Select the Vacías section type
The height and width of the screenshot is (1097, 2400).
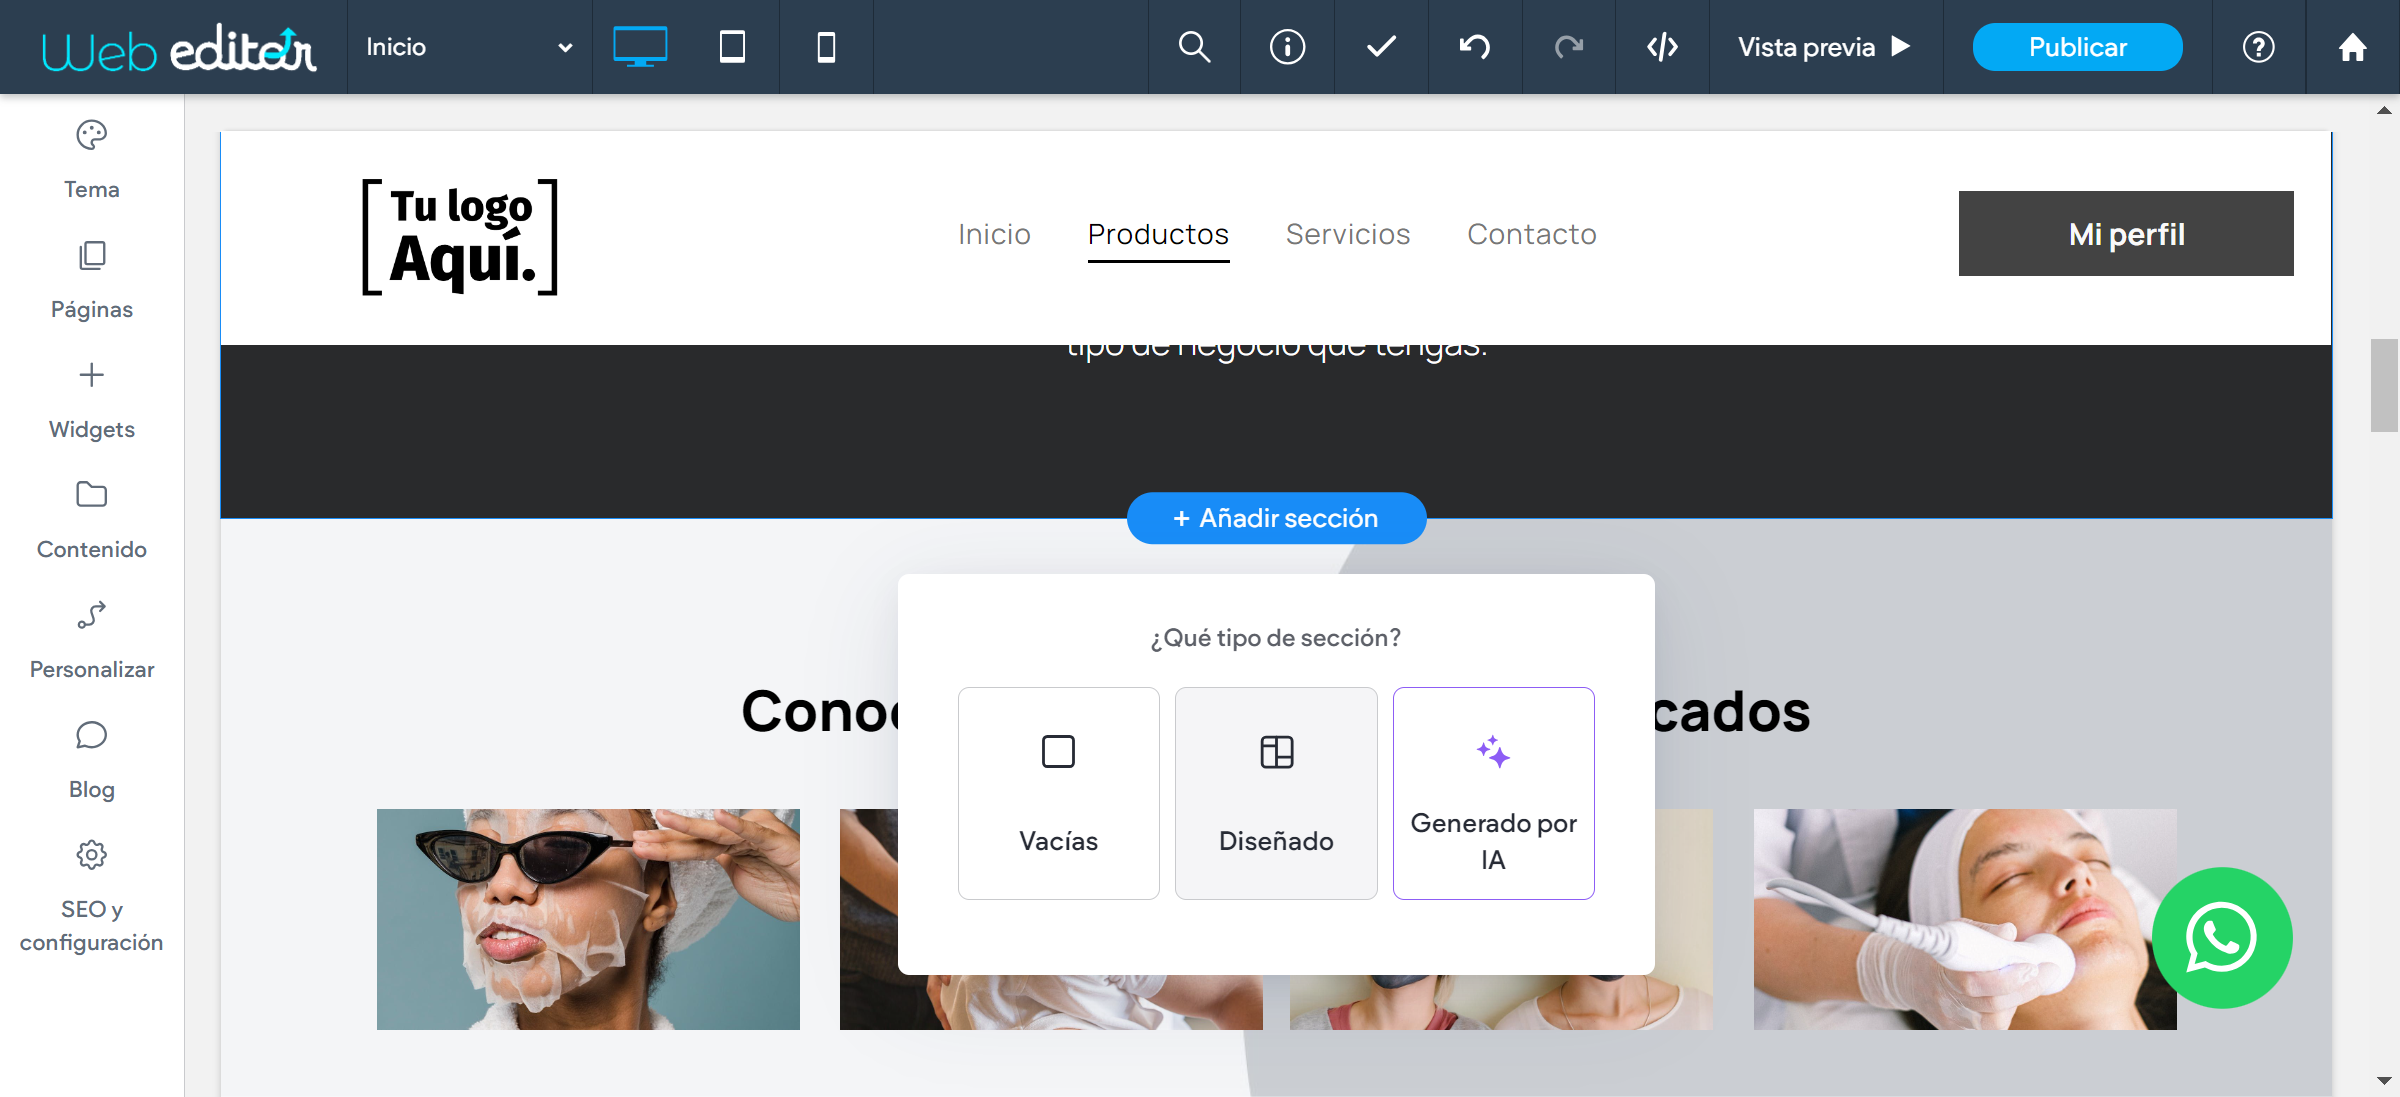(1058, 793)
